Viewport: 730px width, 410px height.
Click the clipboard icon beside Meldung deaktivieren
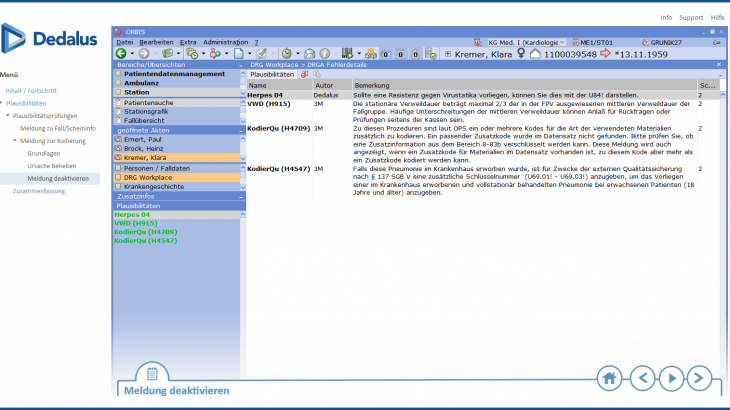coord(139,373)
